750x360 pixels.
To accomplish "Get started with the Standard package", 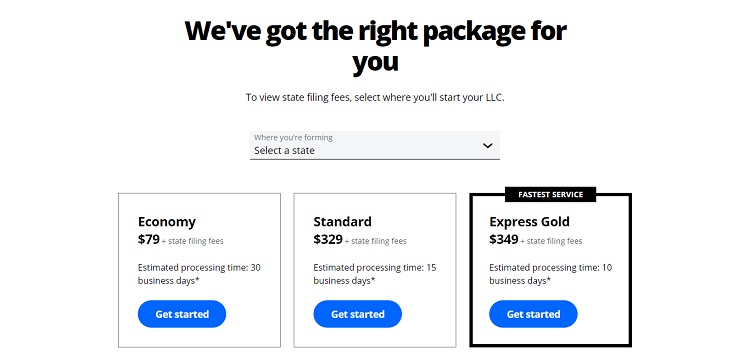I will pyautogui.click(x=357, y=314).
